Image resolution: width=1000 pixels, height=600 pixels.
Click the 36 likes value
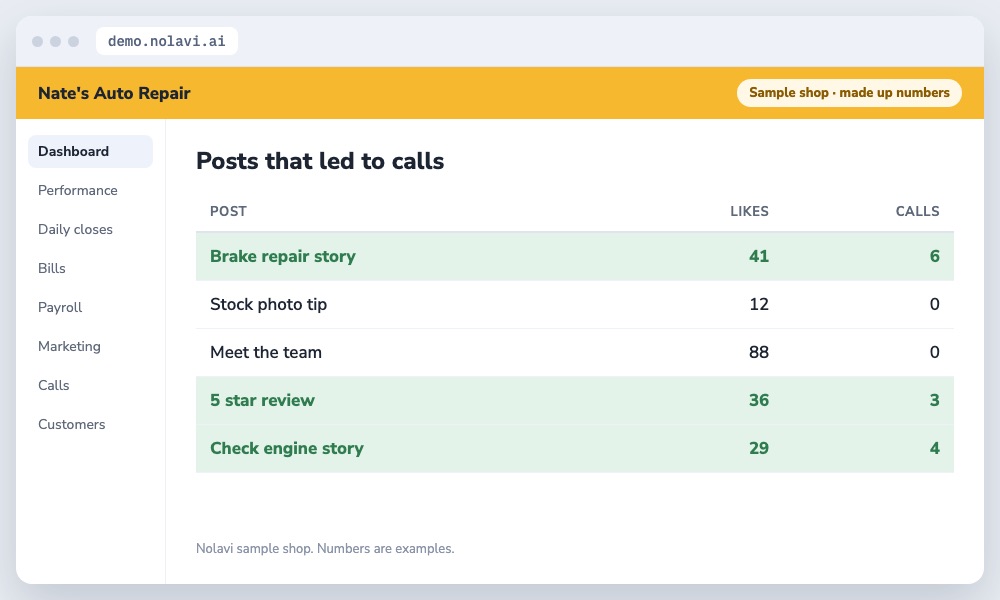[759, 400]
